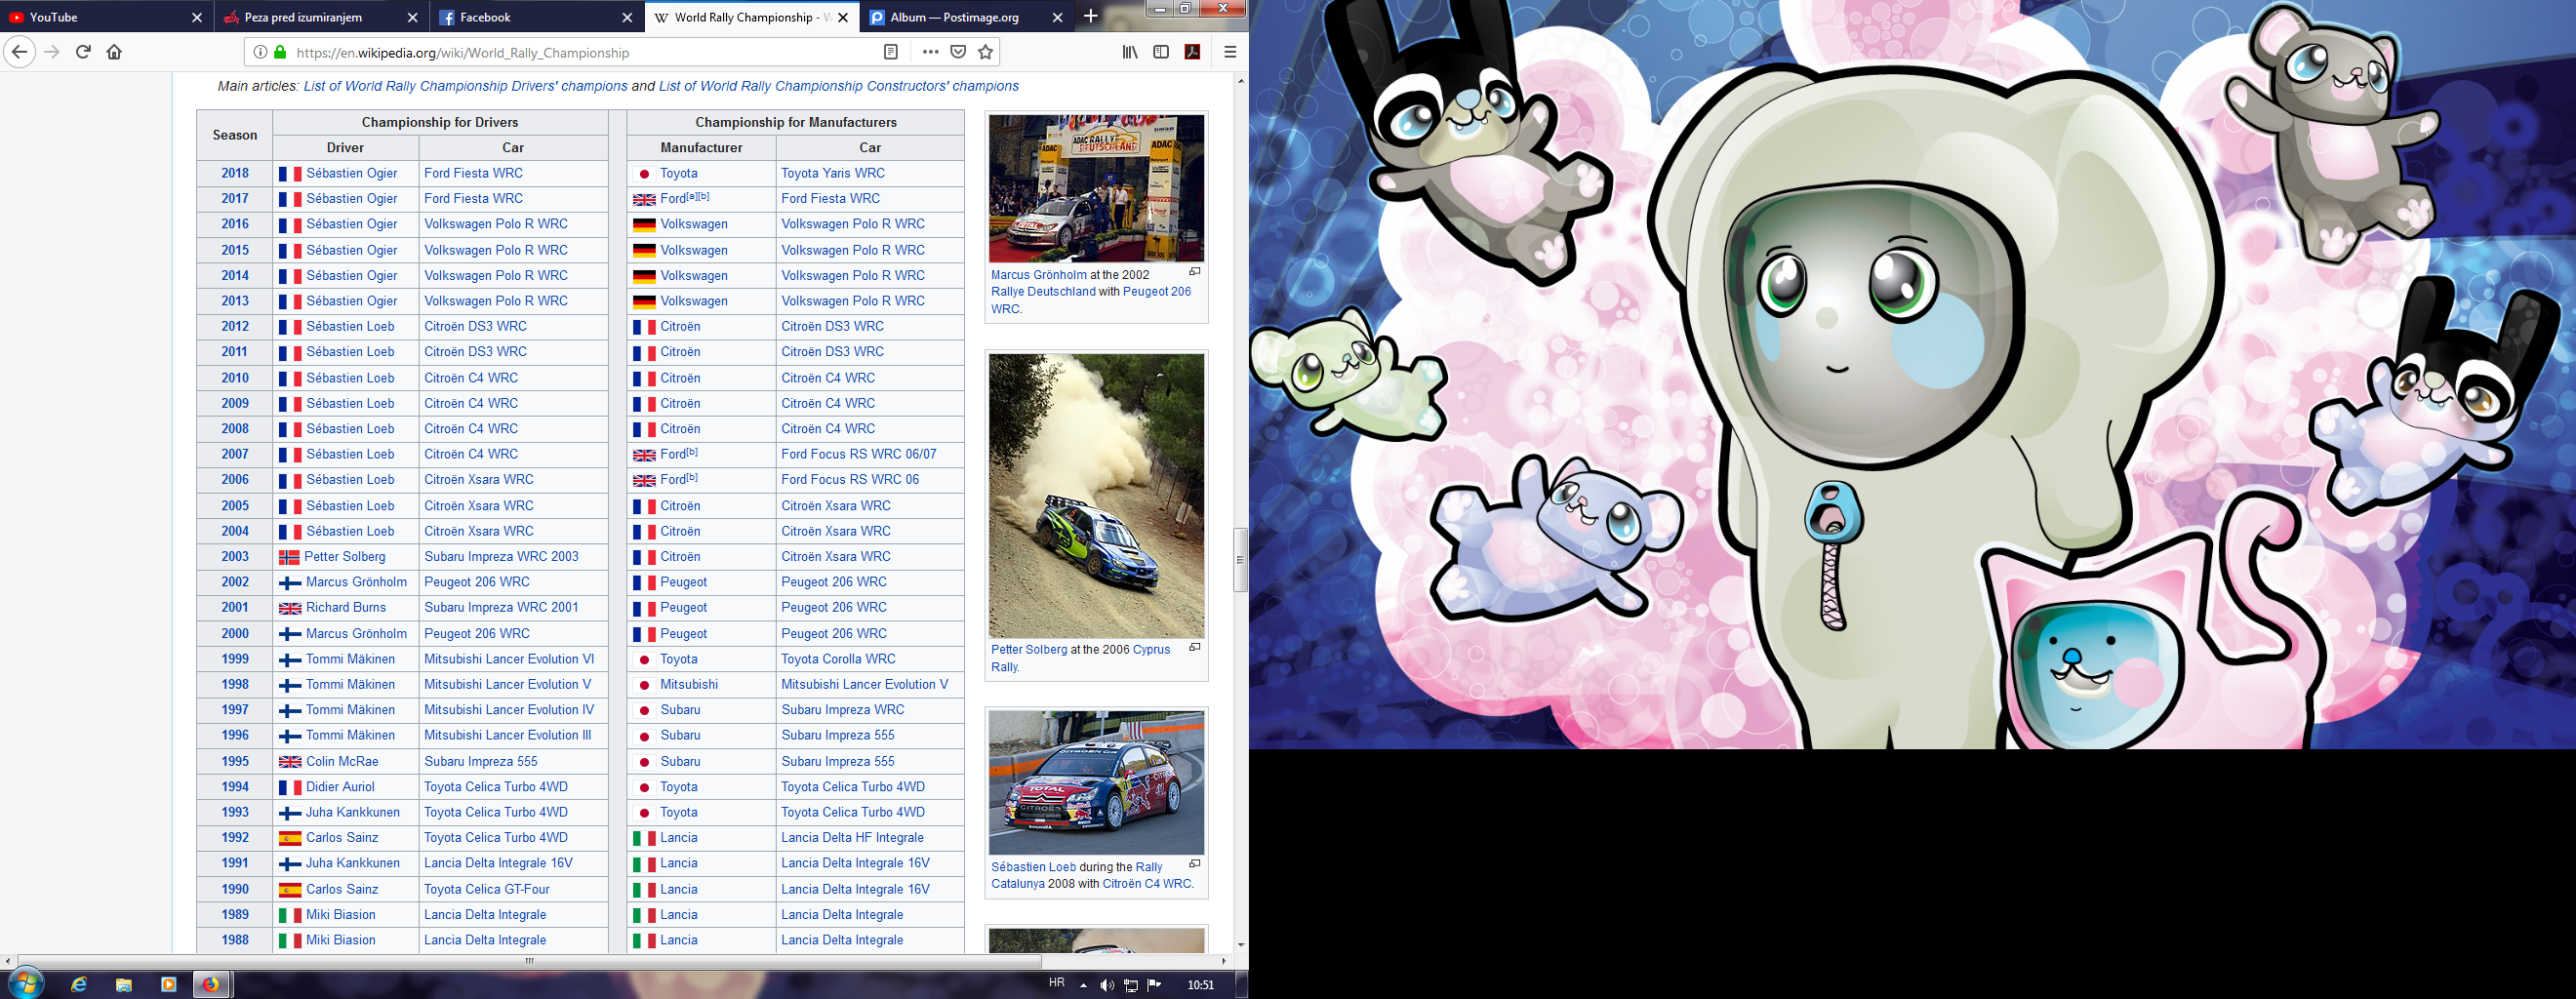Launch Internet Explorer from the taskbar

[x=78, y=985]
